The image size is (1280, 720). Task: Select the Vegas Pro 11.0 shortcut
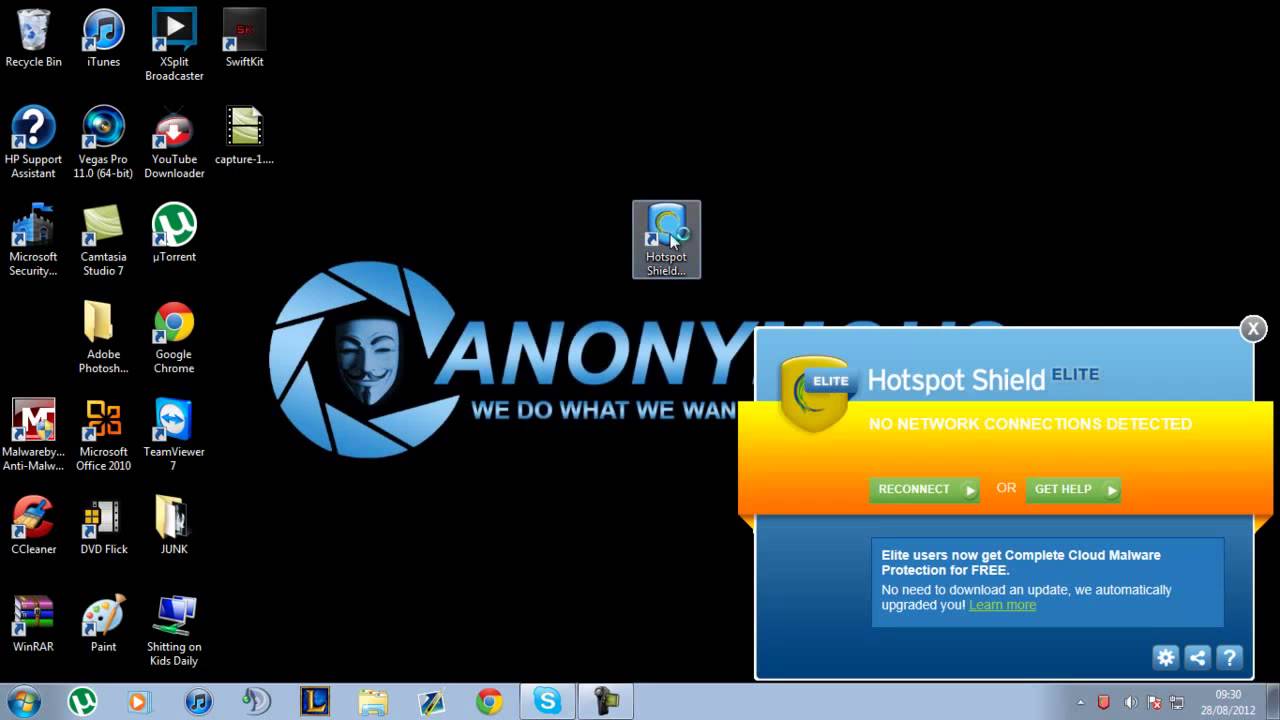click(103, 142)
